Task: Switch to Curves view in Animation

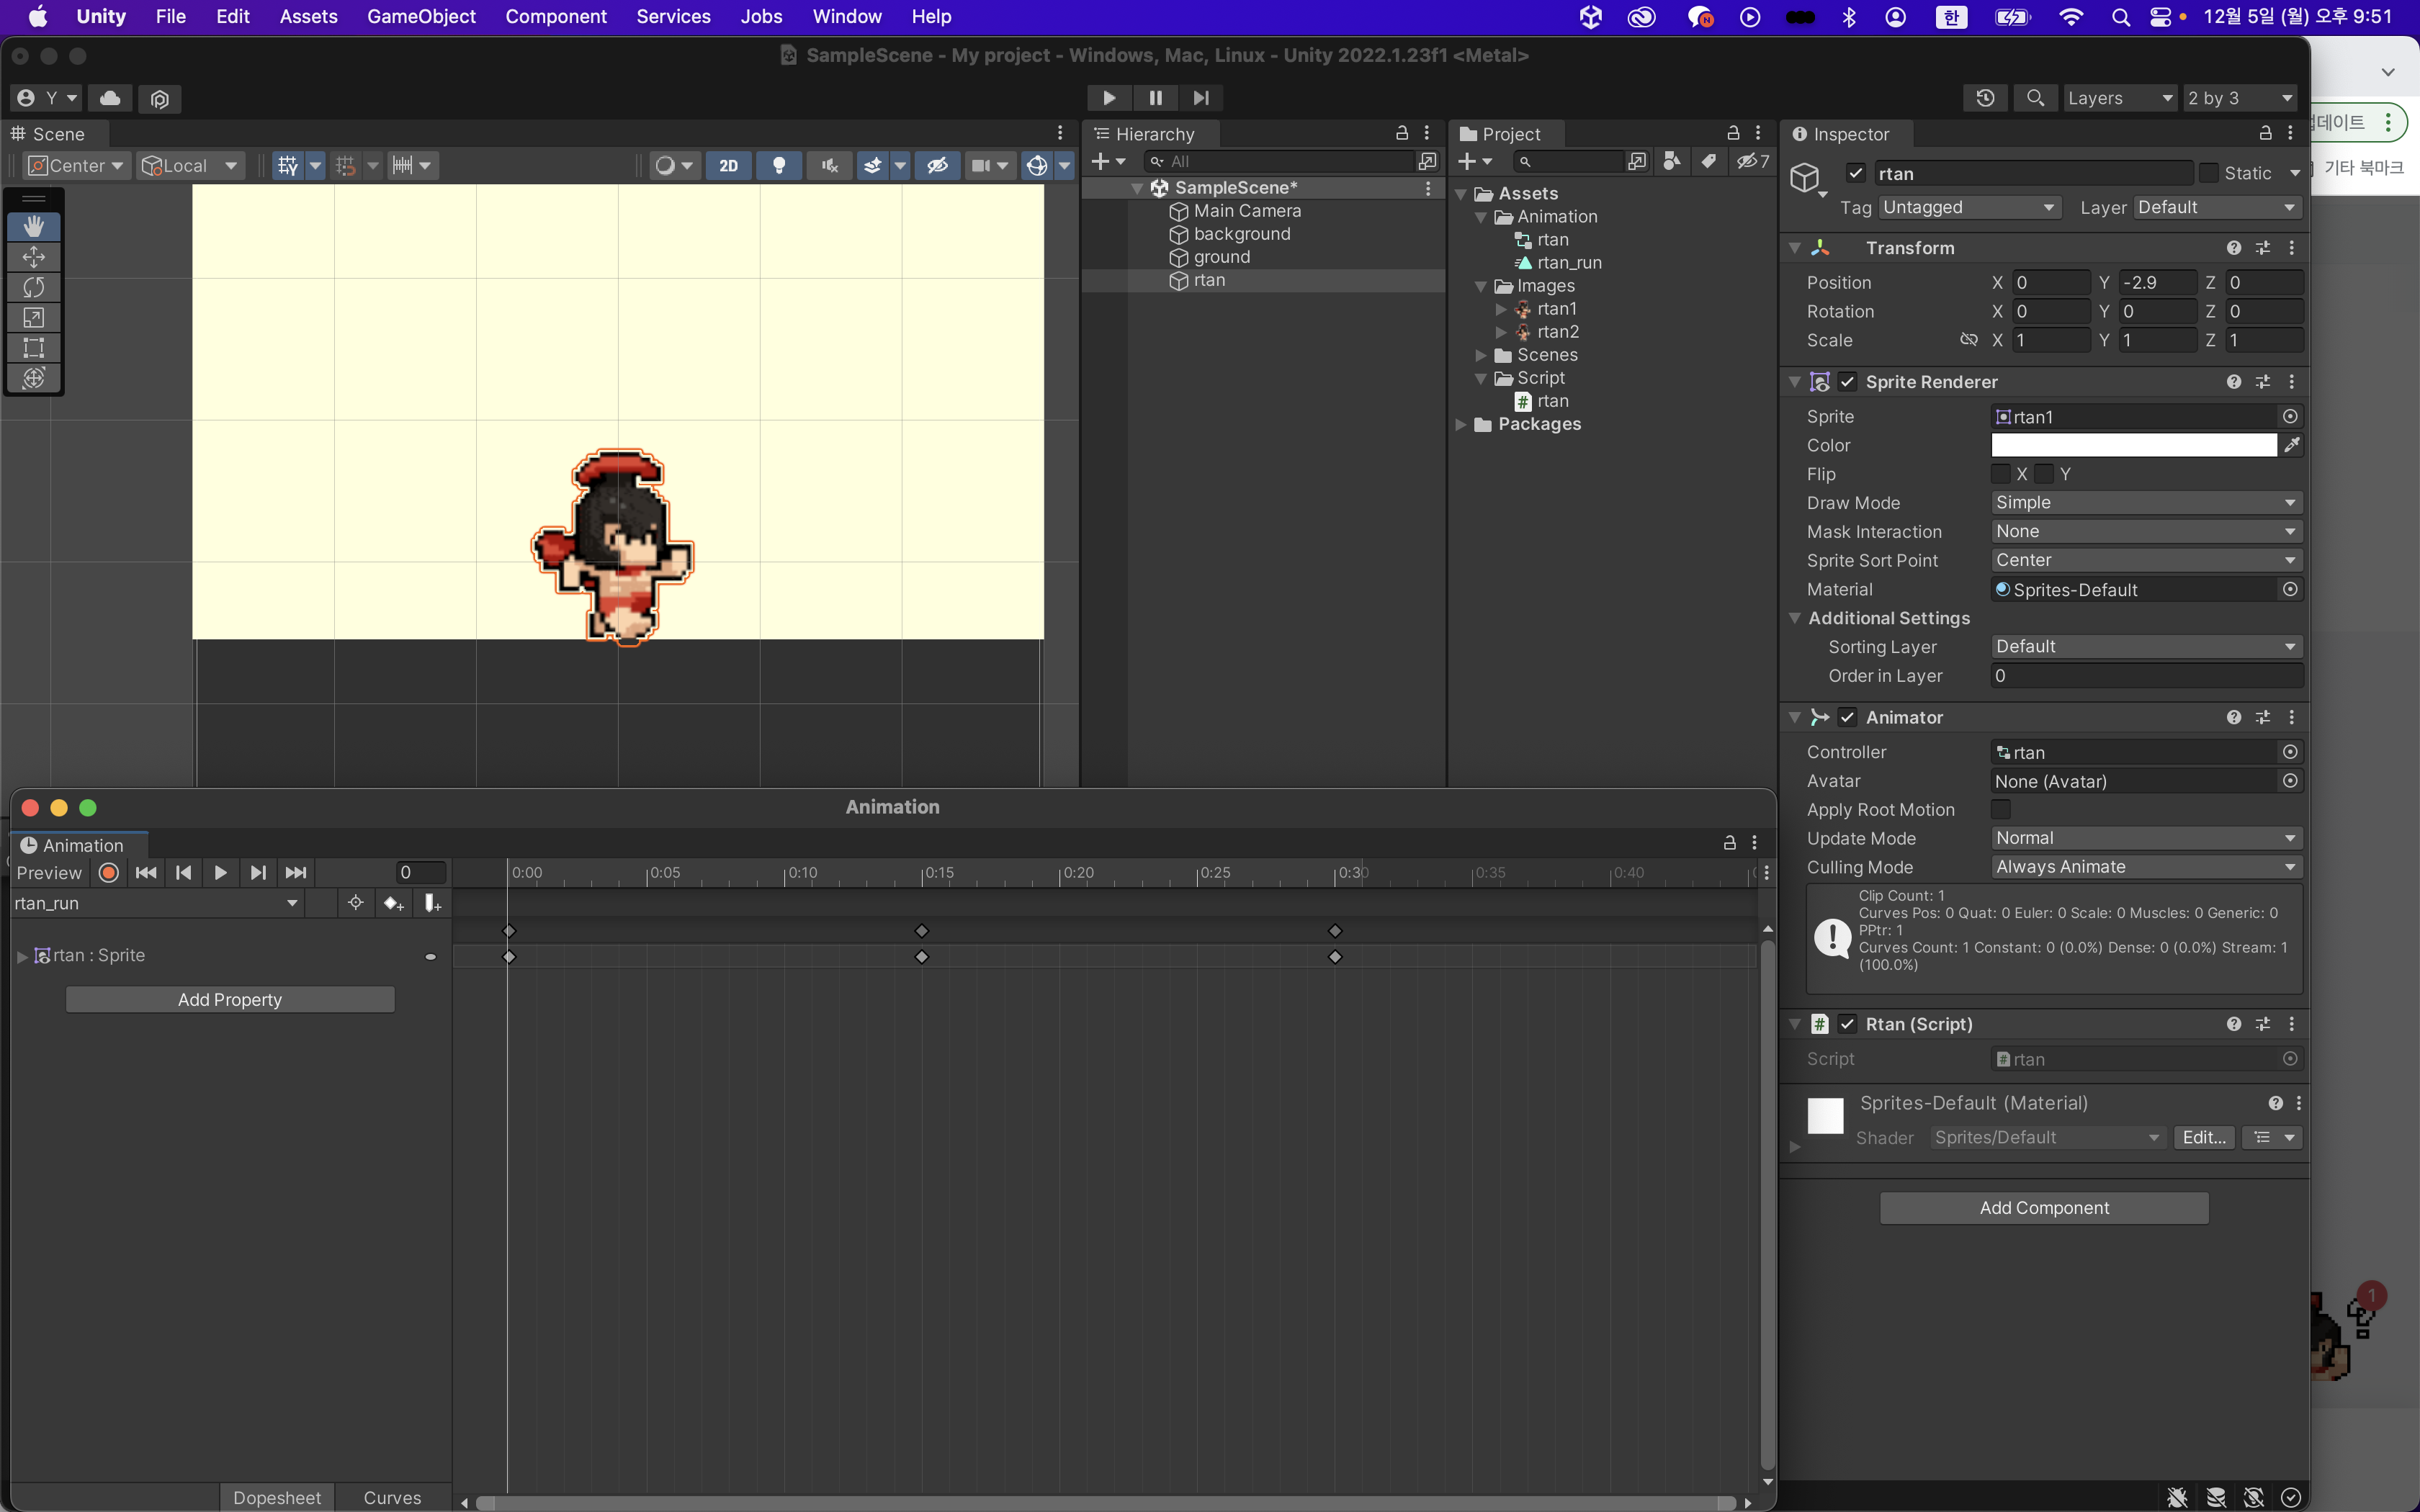Action: point(392,1498)
